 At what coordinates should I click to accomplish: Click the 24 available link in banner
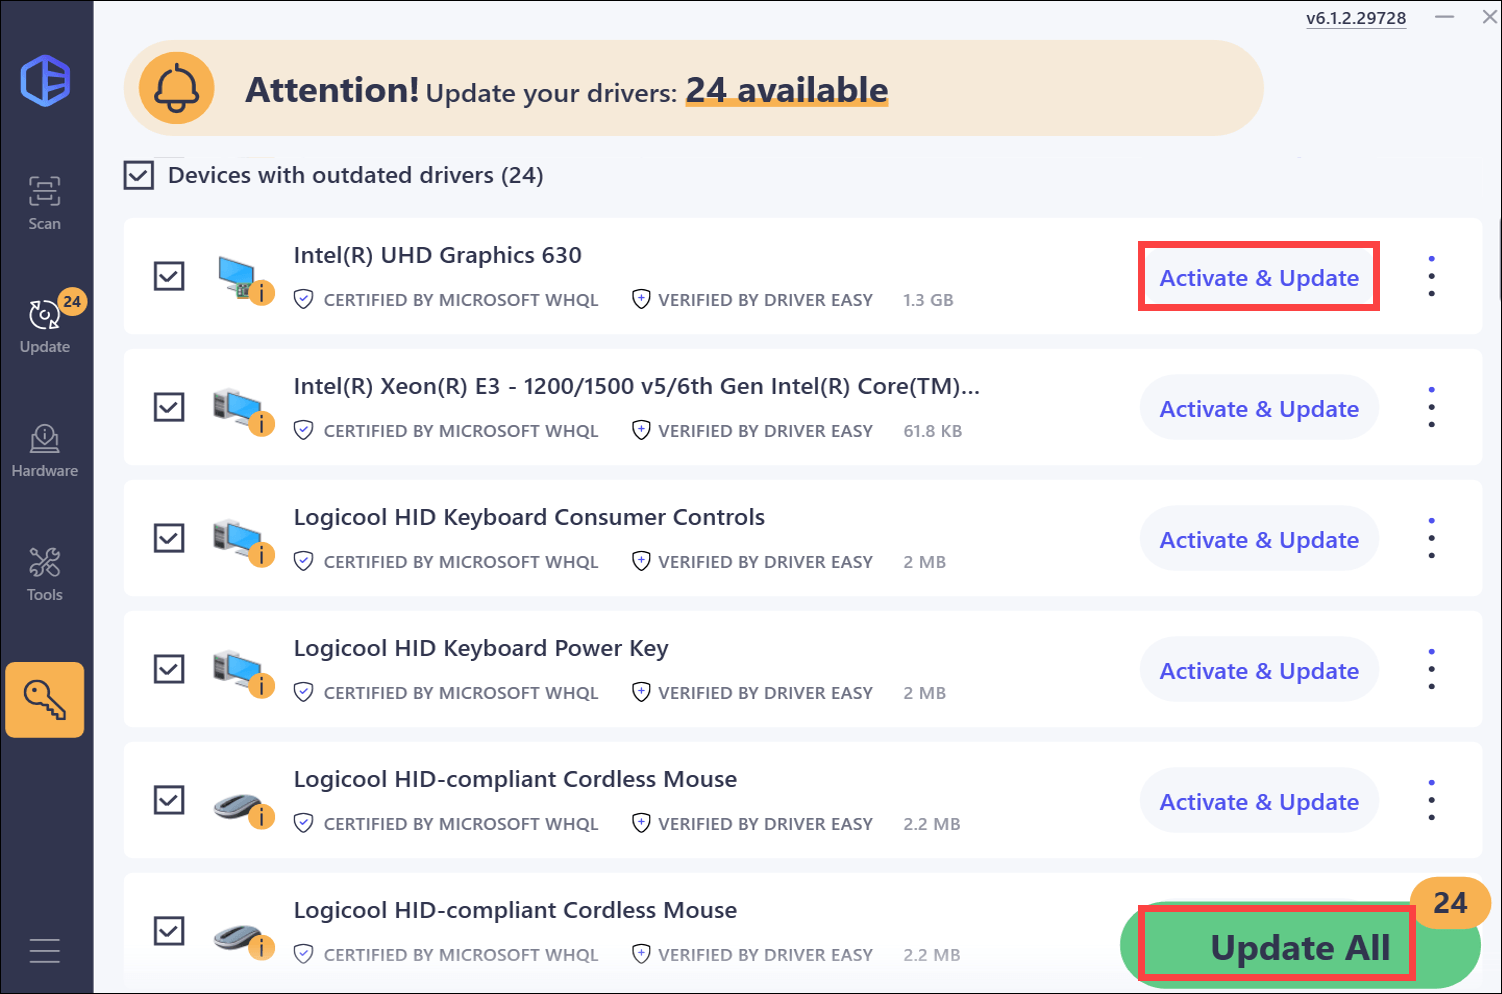point(786,90)
